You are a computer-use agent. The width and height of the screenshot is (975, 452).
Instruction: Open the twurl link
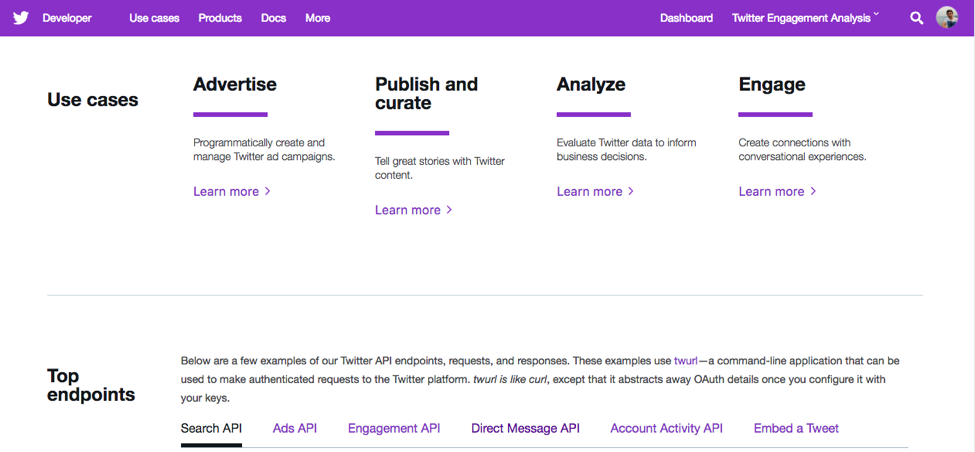tap(686, 360)
